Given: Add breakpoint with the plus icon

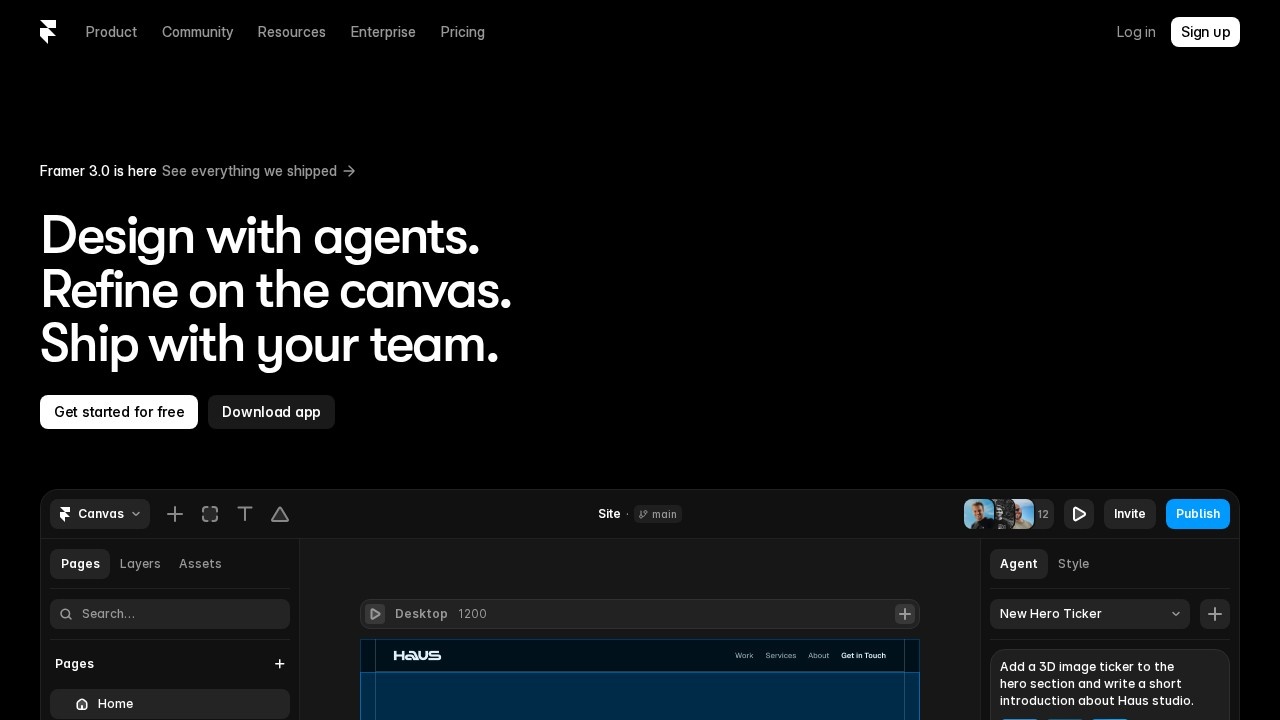Looking at the screenshot, I should (x=905, y=614).
